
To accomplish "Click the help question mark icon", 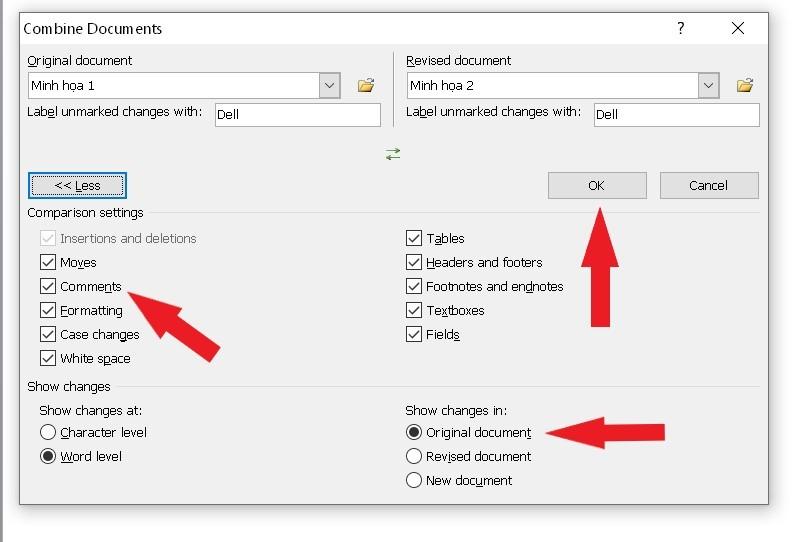I will (x=681, y=28).
